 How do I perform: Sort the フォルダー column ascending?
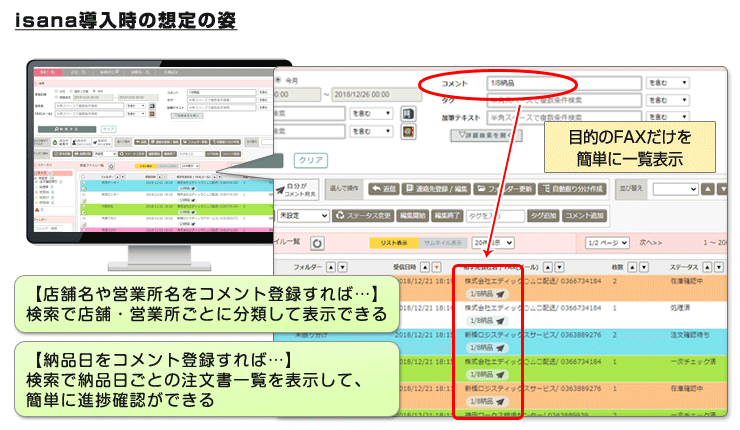coord(331,267)
